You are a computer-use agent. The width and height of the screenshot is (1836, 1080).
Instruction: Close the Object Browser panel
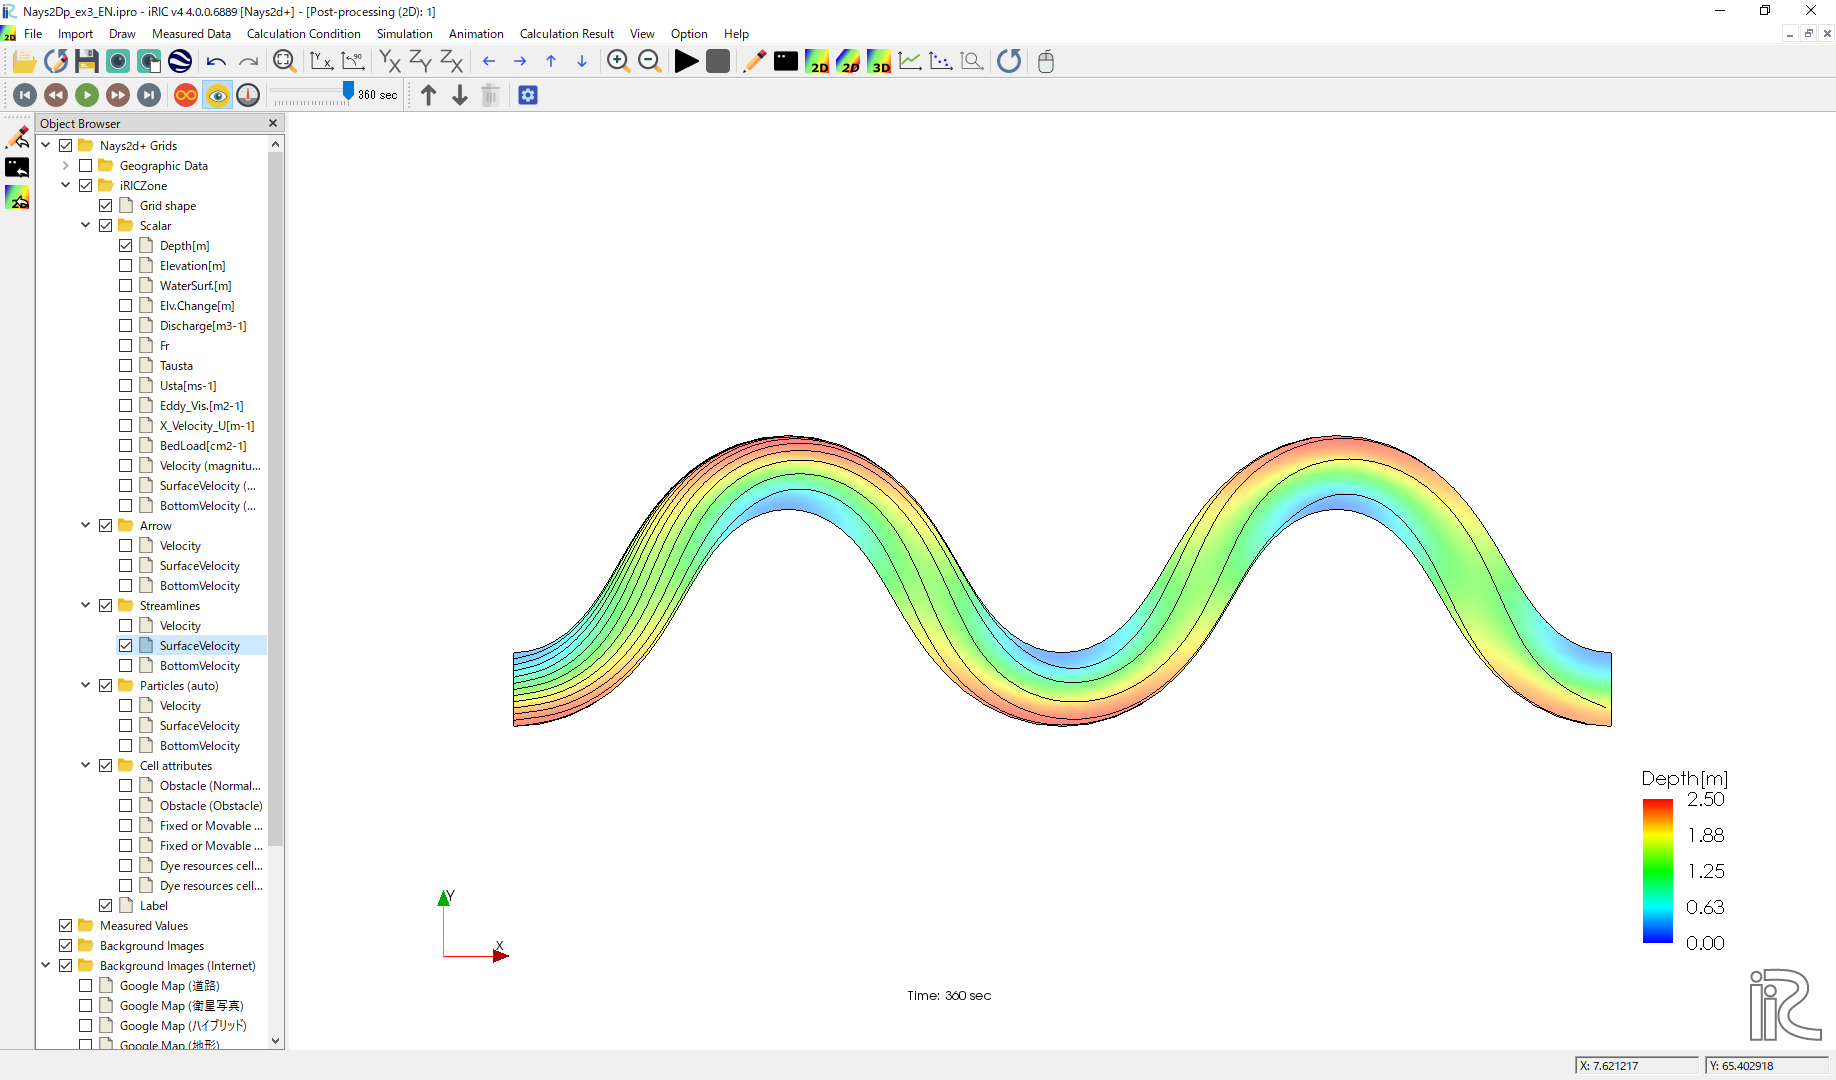pyautogui.click(x=273, y=123)
